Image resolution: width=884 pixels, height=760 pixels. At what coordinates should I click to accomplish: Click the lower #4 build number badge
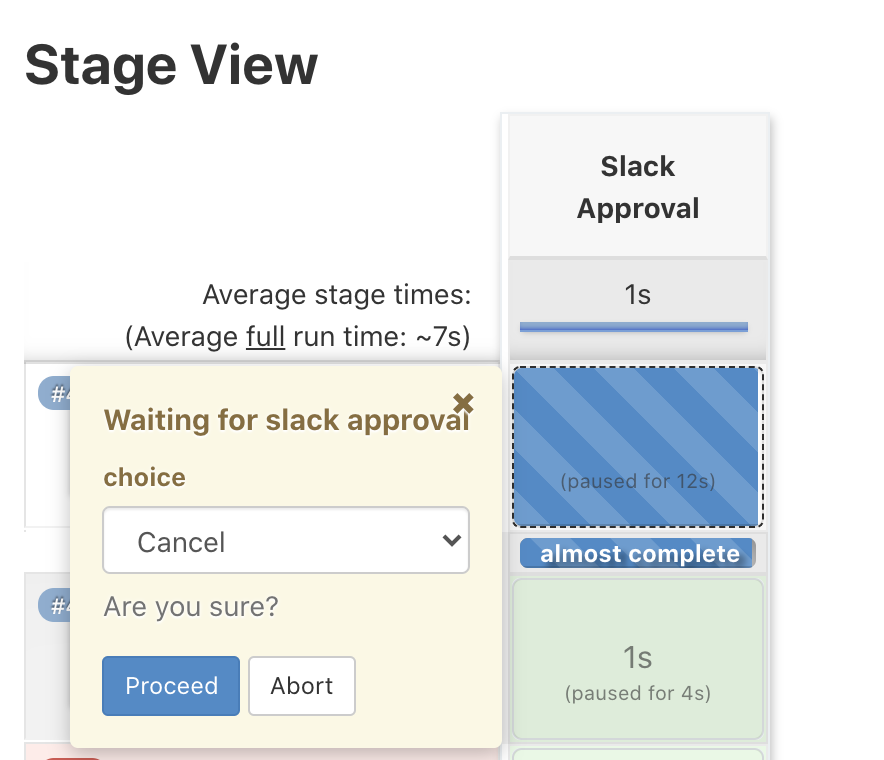(56, 606)
